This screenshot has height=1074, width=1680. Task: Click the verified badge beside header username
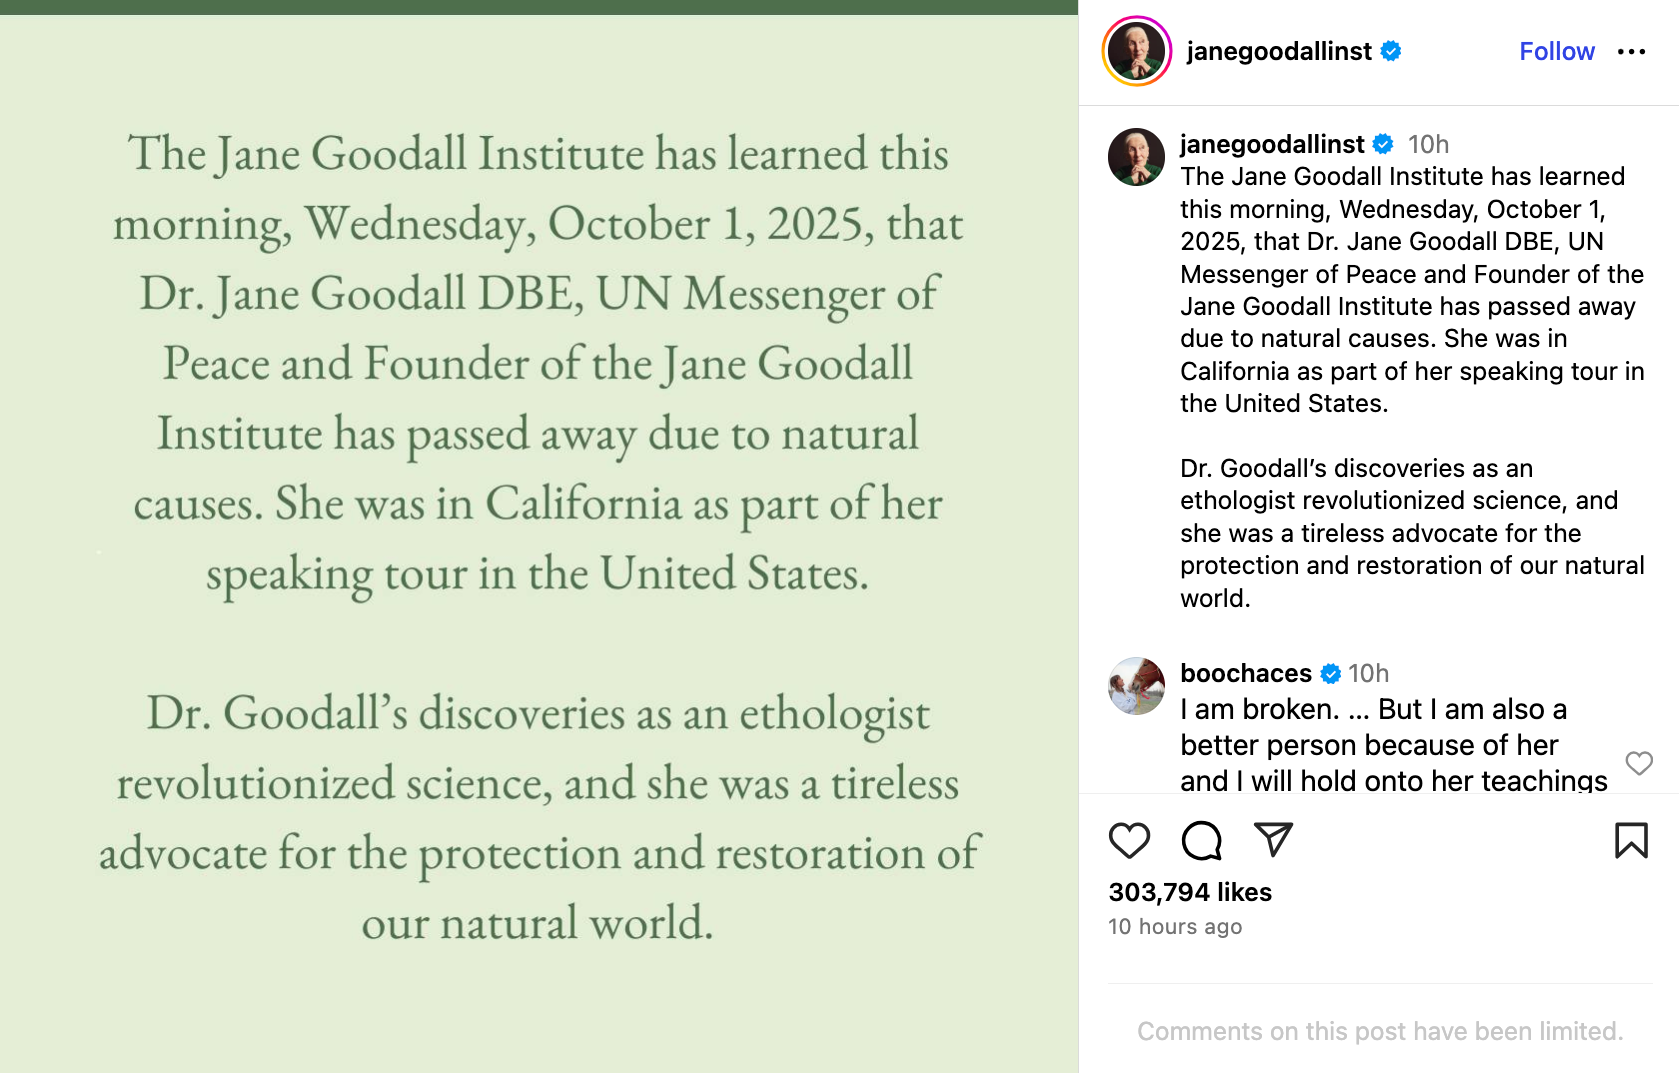pos(1391,51)
